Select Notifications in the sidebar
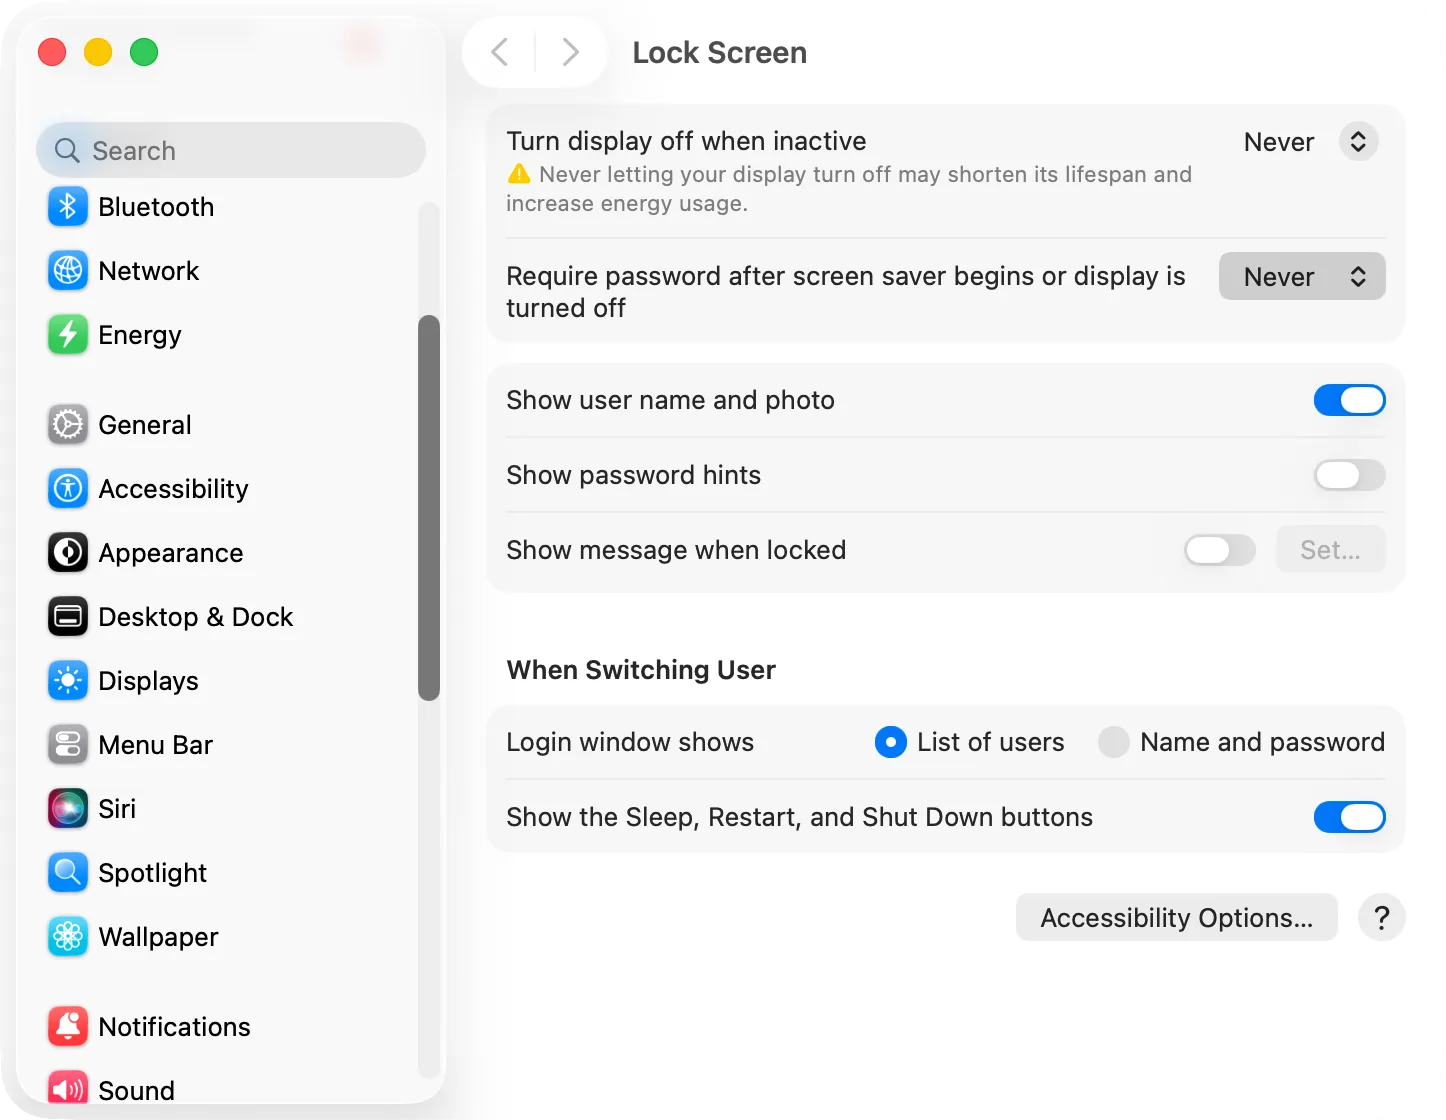 [232, 1027]
